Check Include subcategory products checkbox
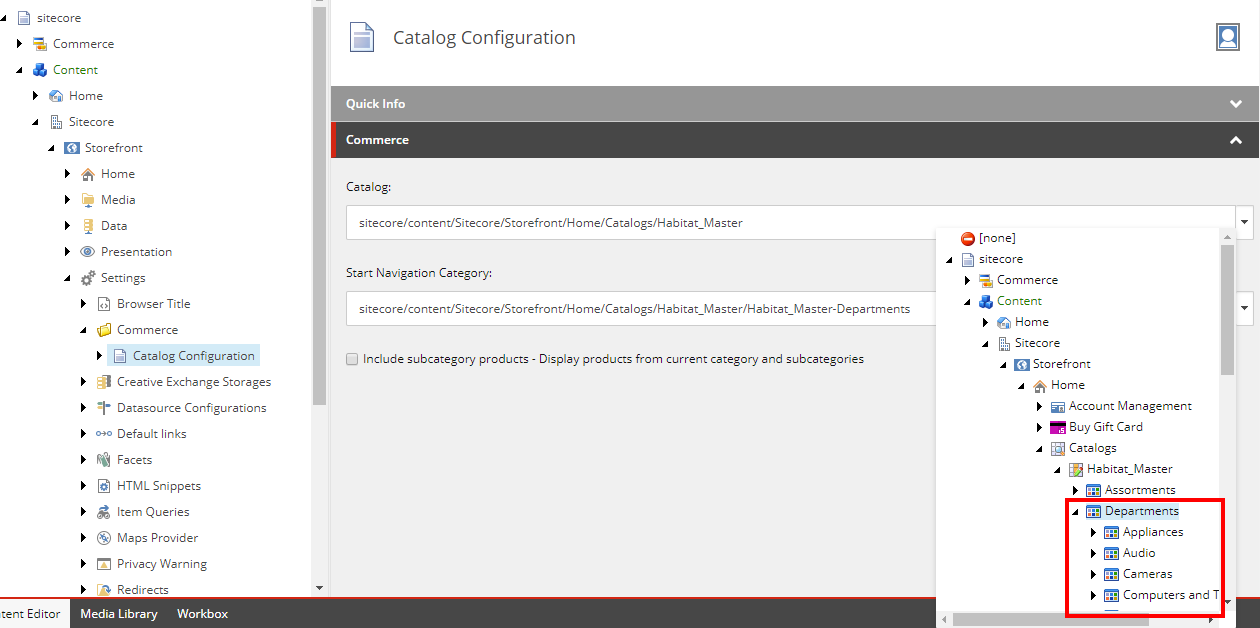1260x628 pixels. click(x=351, y=358)
